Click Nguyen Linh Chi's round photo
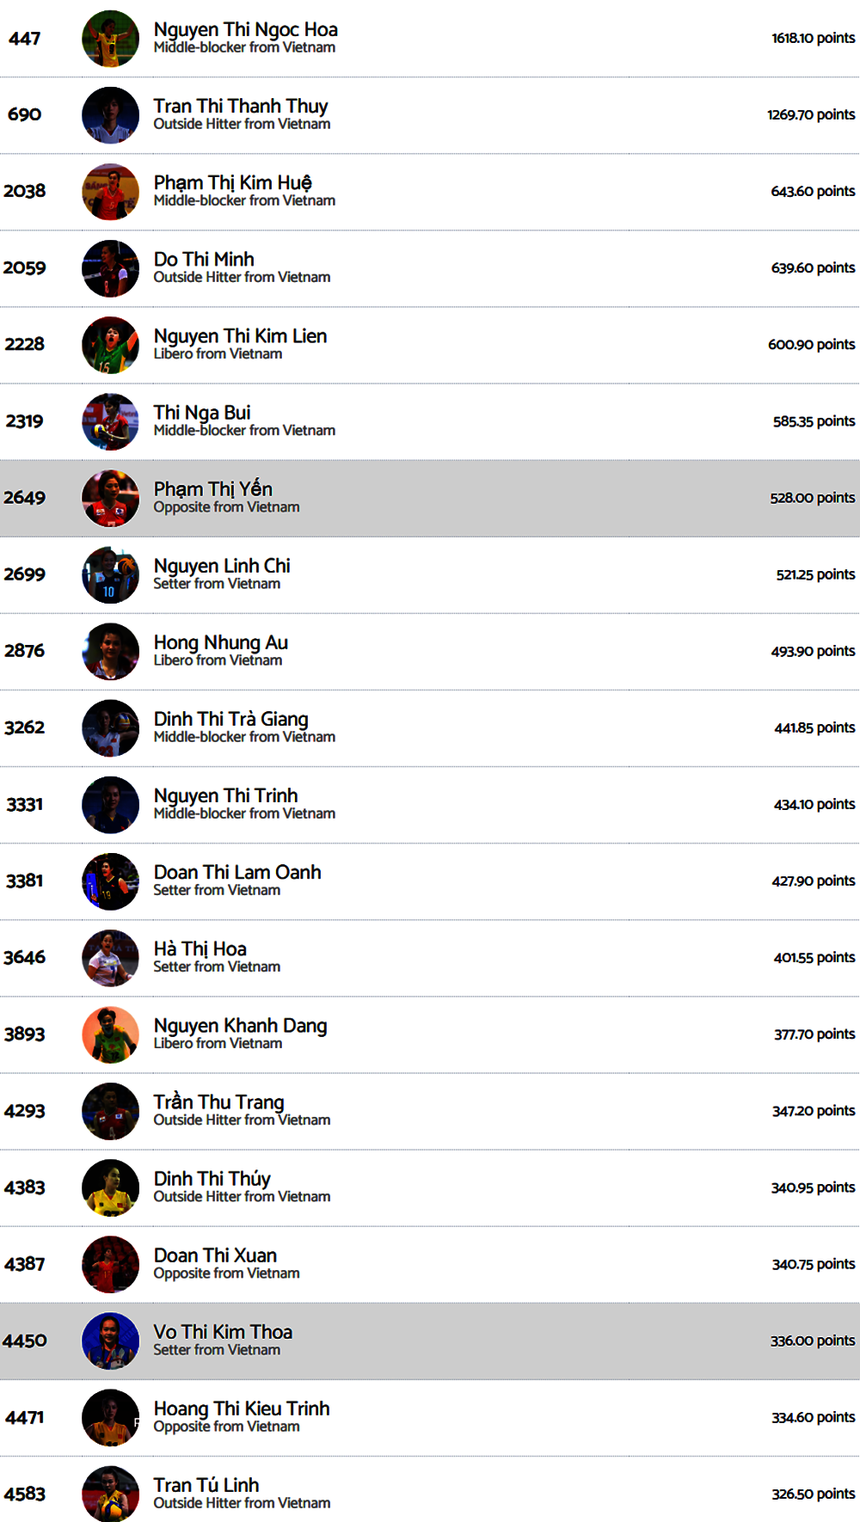 pos(110,575)
